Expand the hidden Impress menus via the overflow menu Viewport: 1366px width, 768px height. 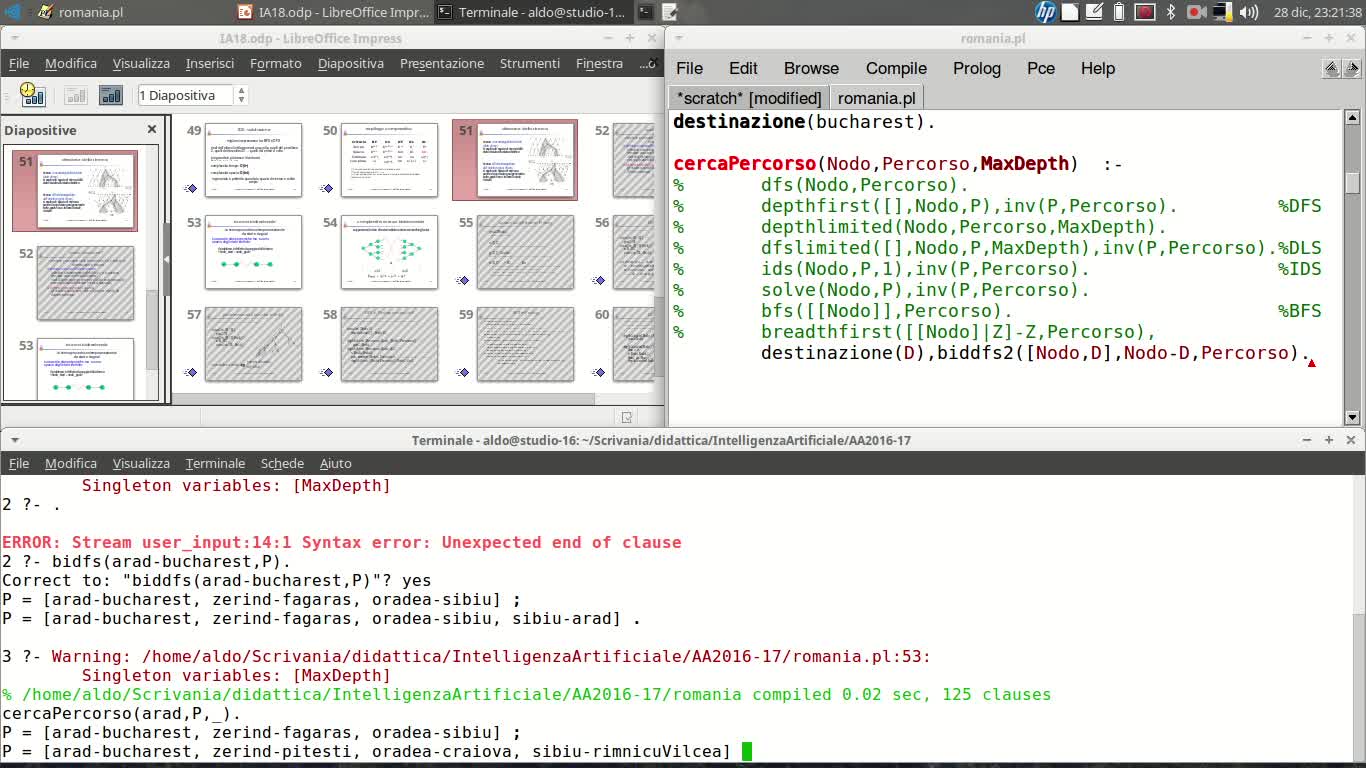point(646,63)
